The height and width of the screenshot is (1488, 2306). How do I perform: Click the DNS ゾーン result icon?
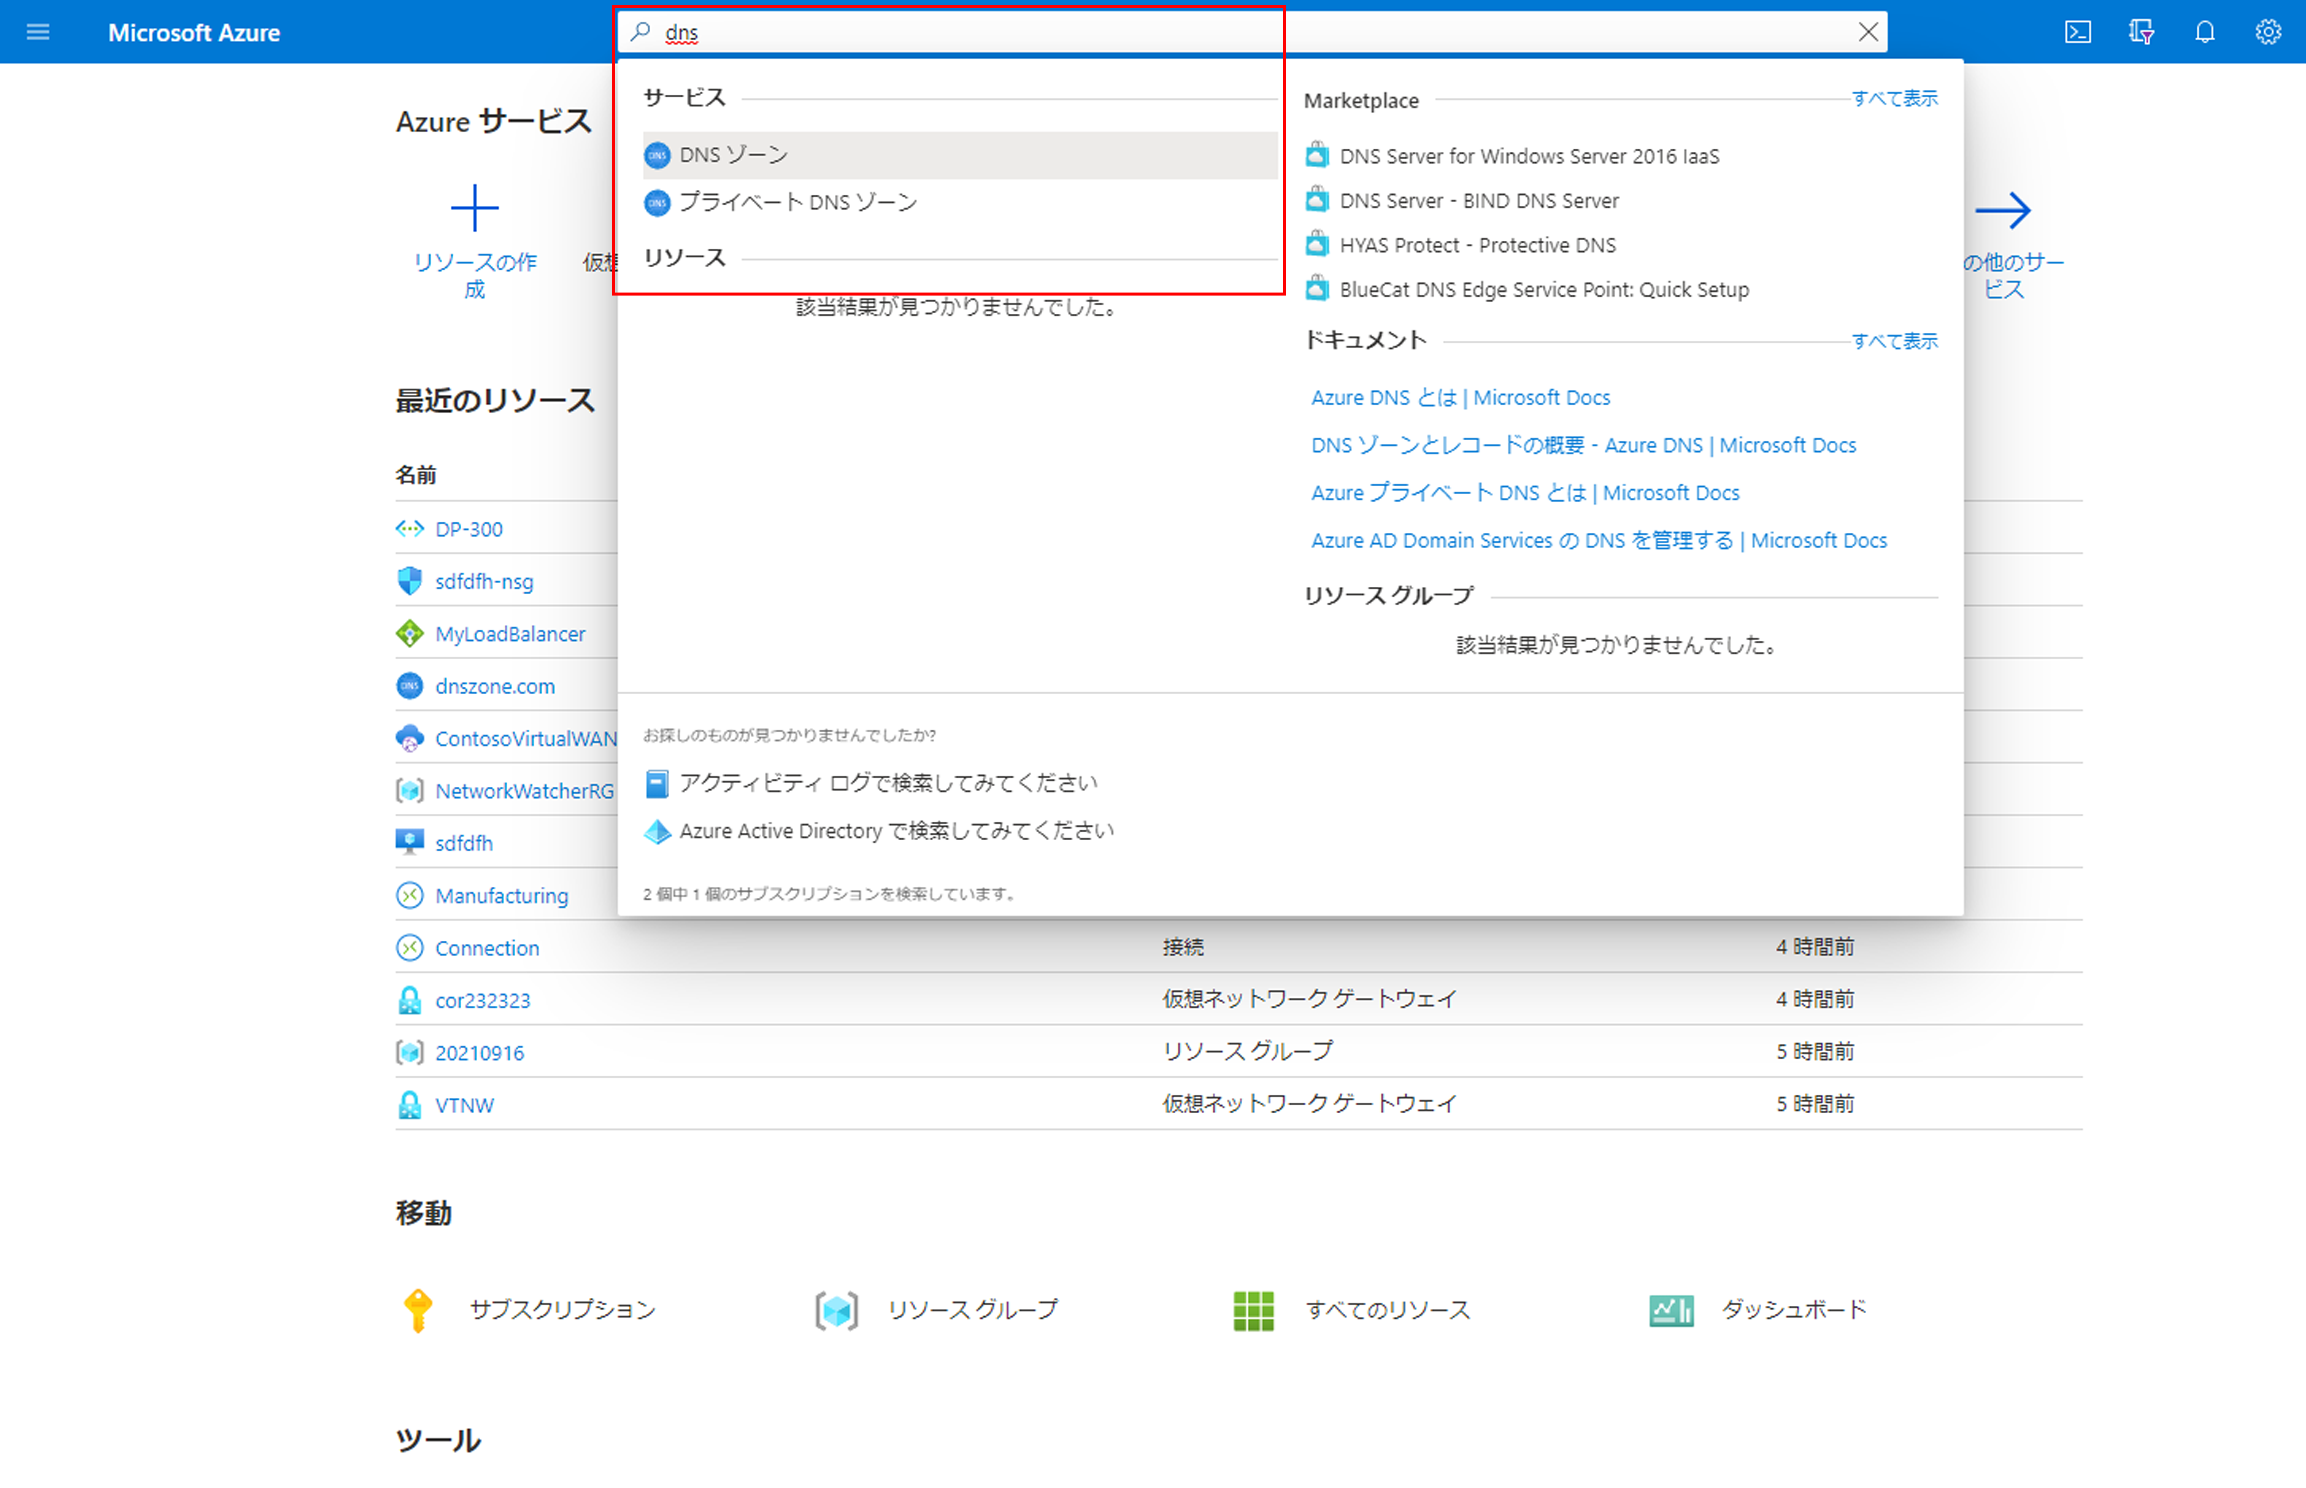[657, 155]
